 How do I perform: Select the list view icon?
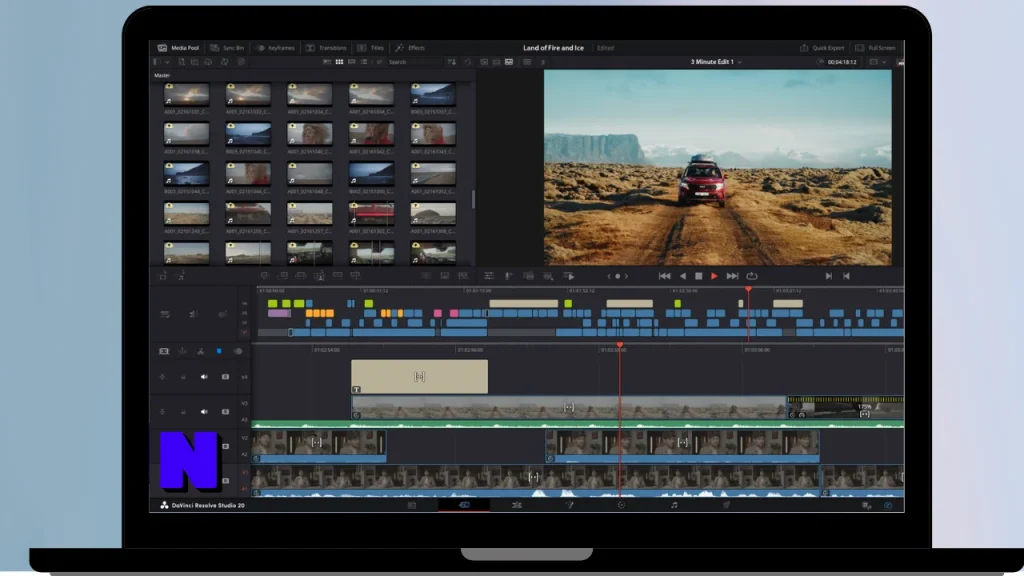click(x=364, y=62)
